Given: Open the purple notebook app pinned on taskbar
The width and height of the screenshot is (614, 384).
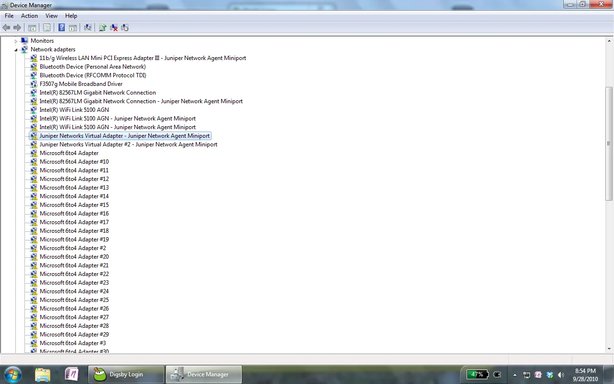Looking at the screenshot, I should (x=72, y=375).
